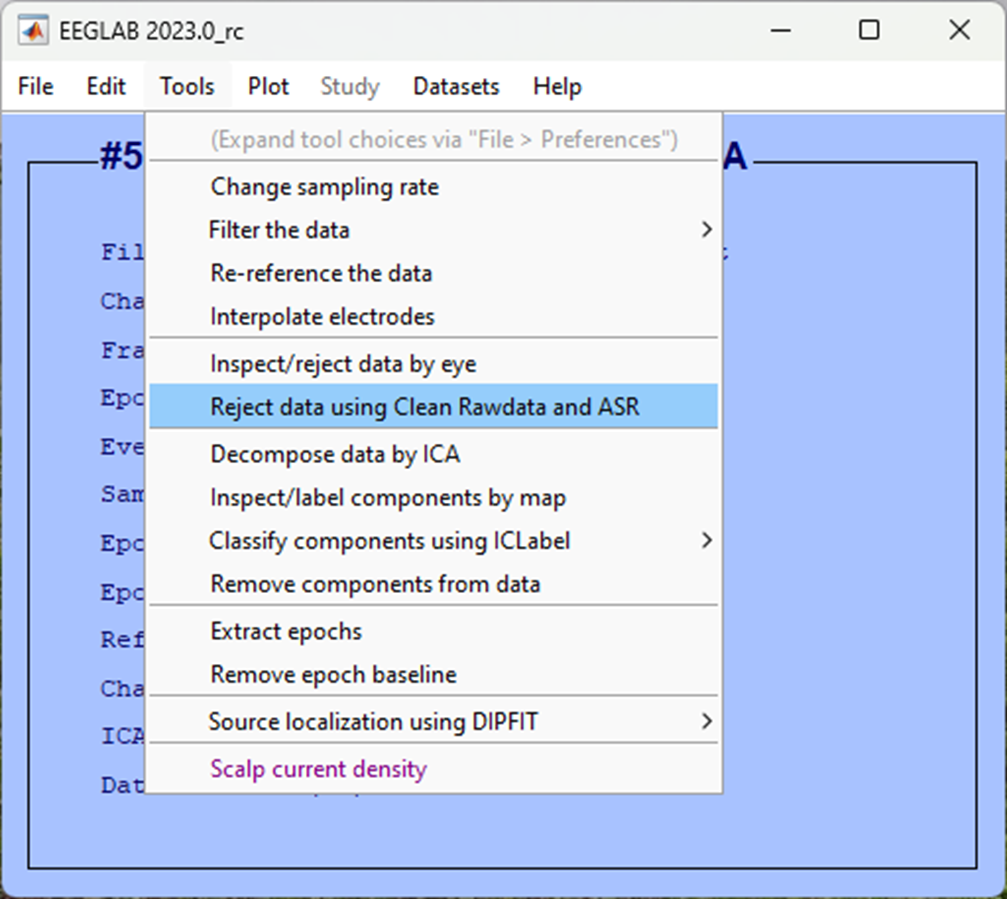Viewport: 1007px width, 899px height.
Task: Choose Extract epochs entry
Action: (x=286, y=632)
